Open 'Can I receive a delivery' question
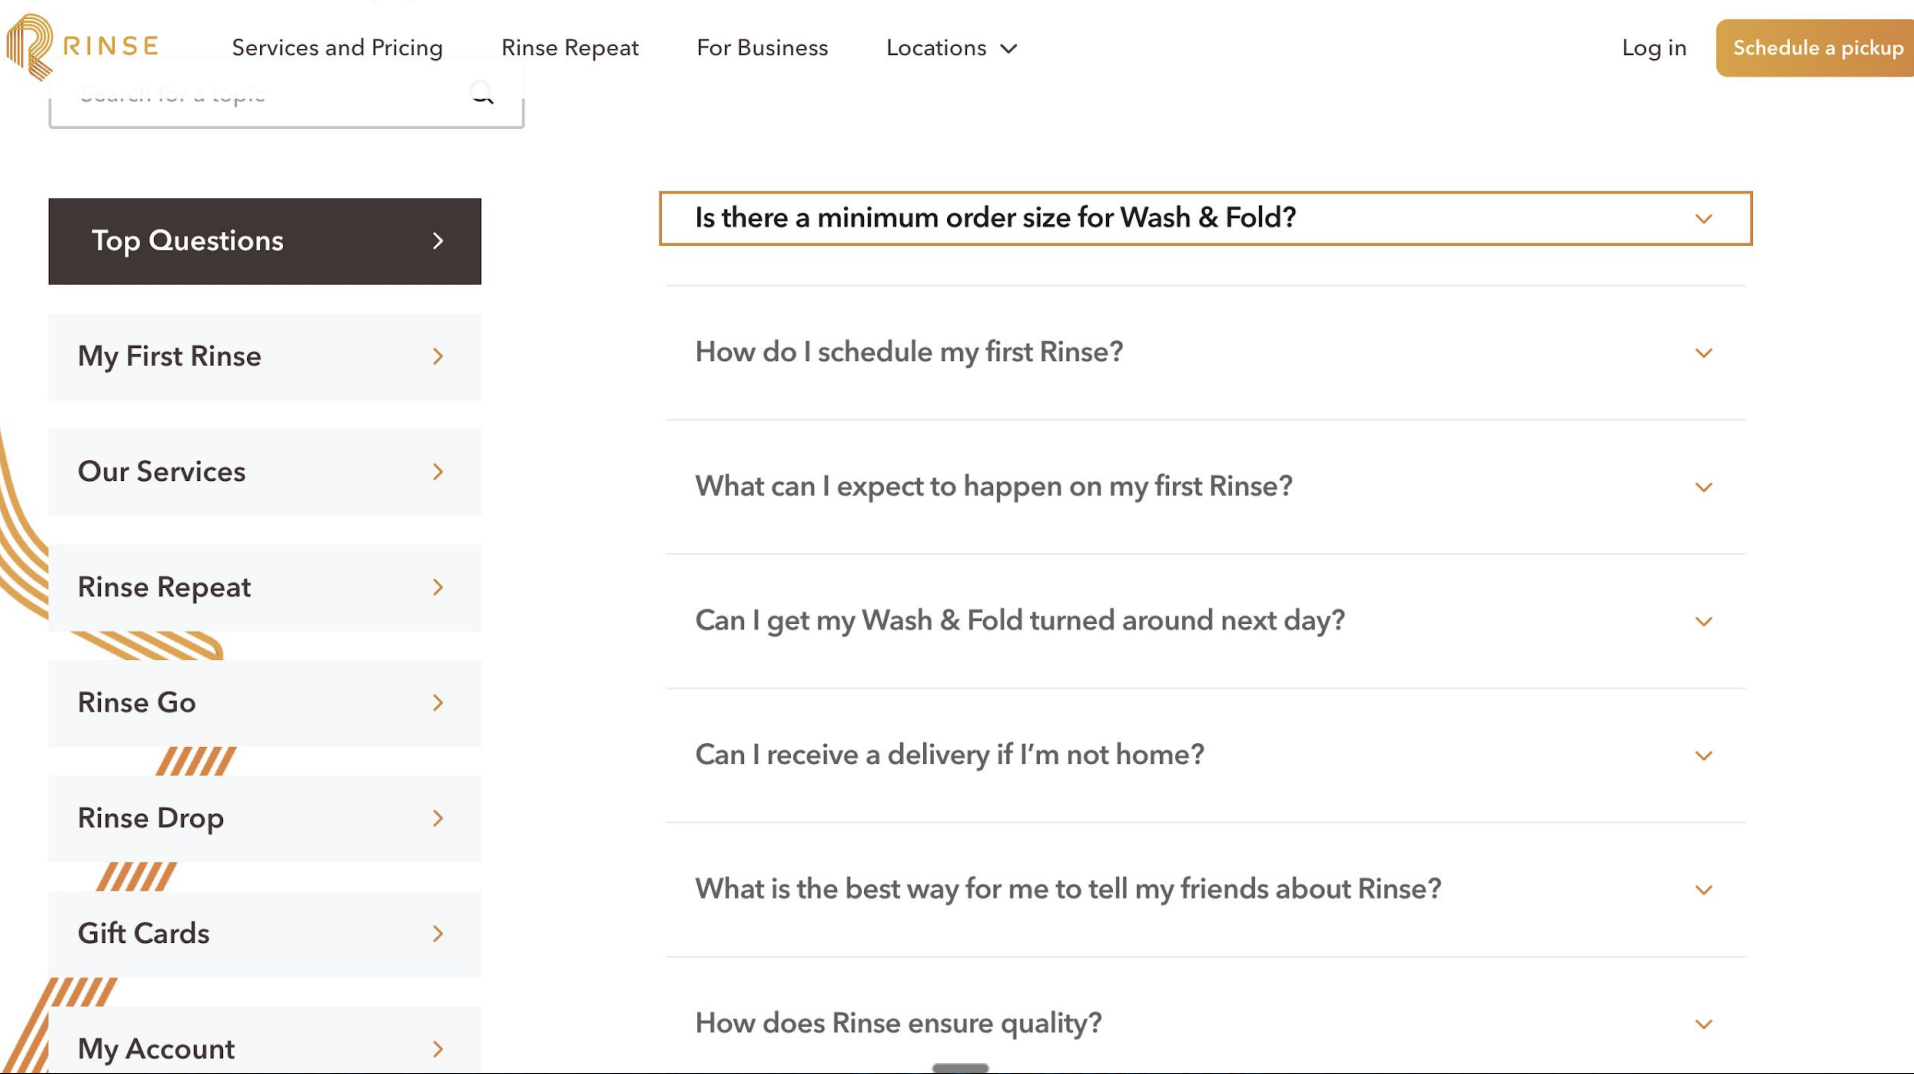 (1206, 755)
